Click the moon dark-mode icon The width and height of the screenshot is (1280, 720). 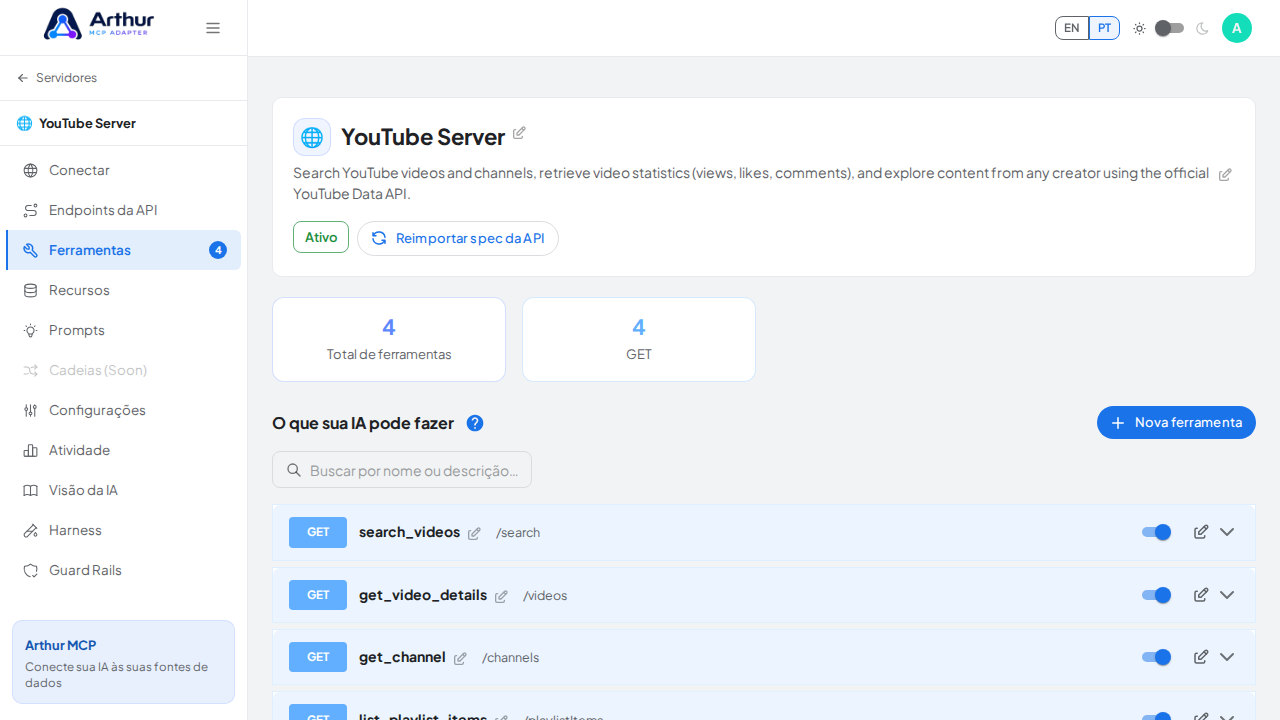pos(1202,28)
